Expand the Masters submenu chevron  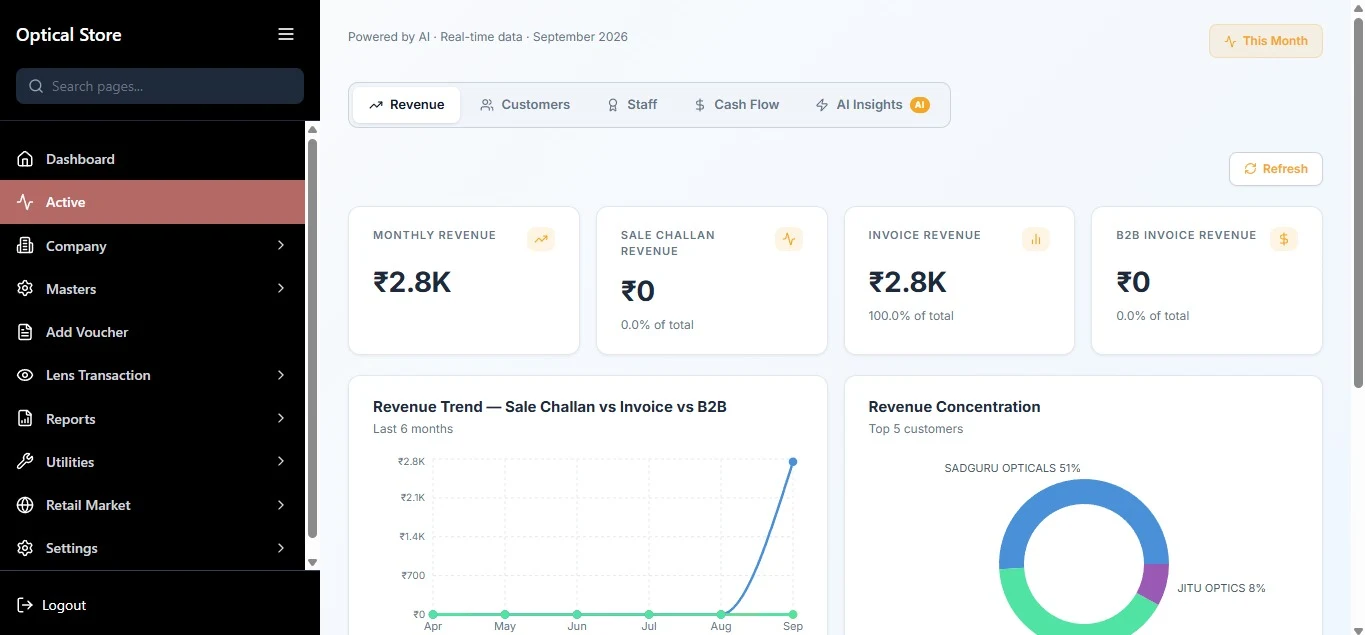(281, 288)
